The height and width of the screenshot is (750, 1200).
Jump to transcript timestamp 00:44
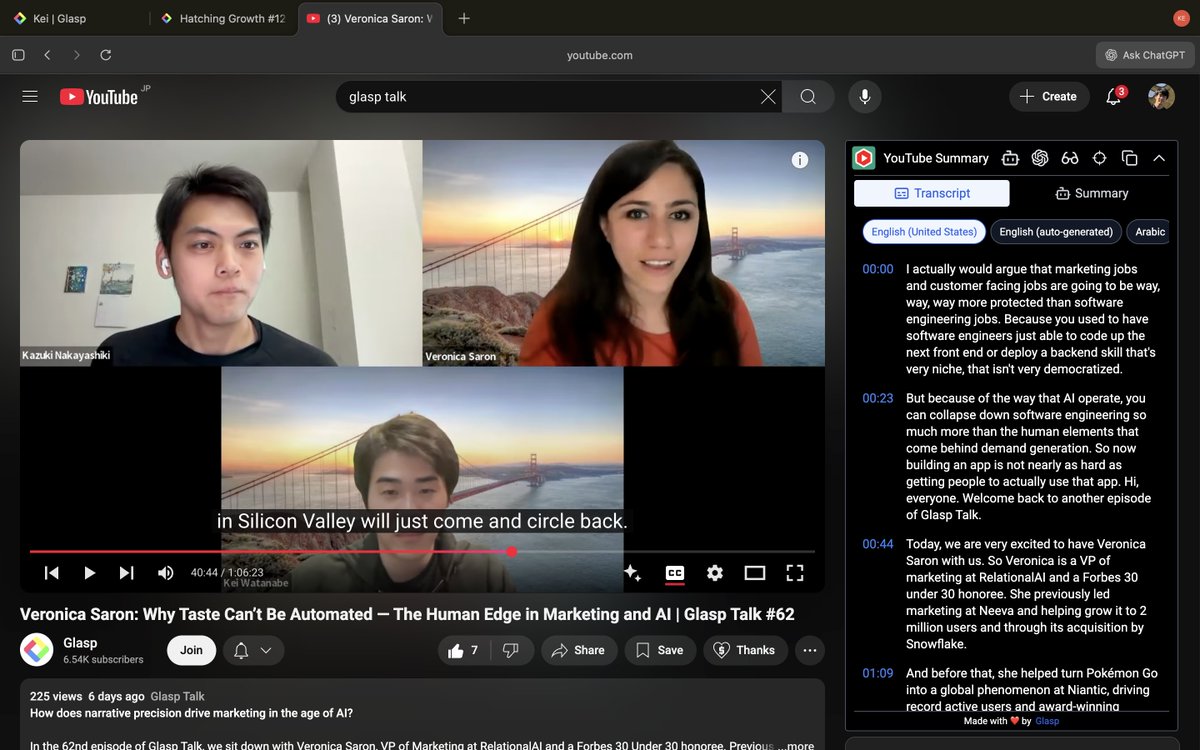878,544
